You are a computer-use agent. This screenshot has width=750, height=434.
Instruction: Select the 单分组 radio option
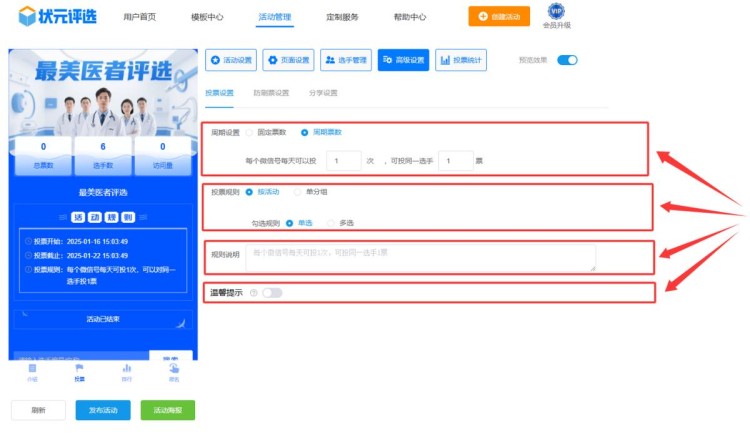pos(297,191)
